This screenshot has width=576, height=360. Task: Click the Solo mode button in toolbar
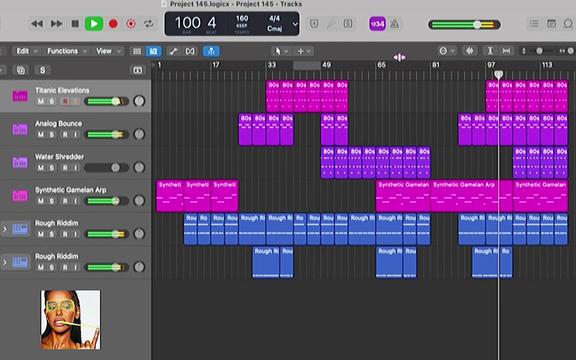348,24
